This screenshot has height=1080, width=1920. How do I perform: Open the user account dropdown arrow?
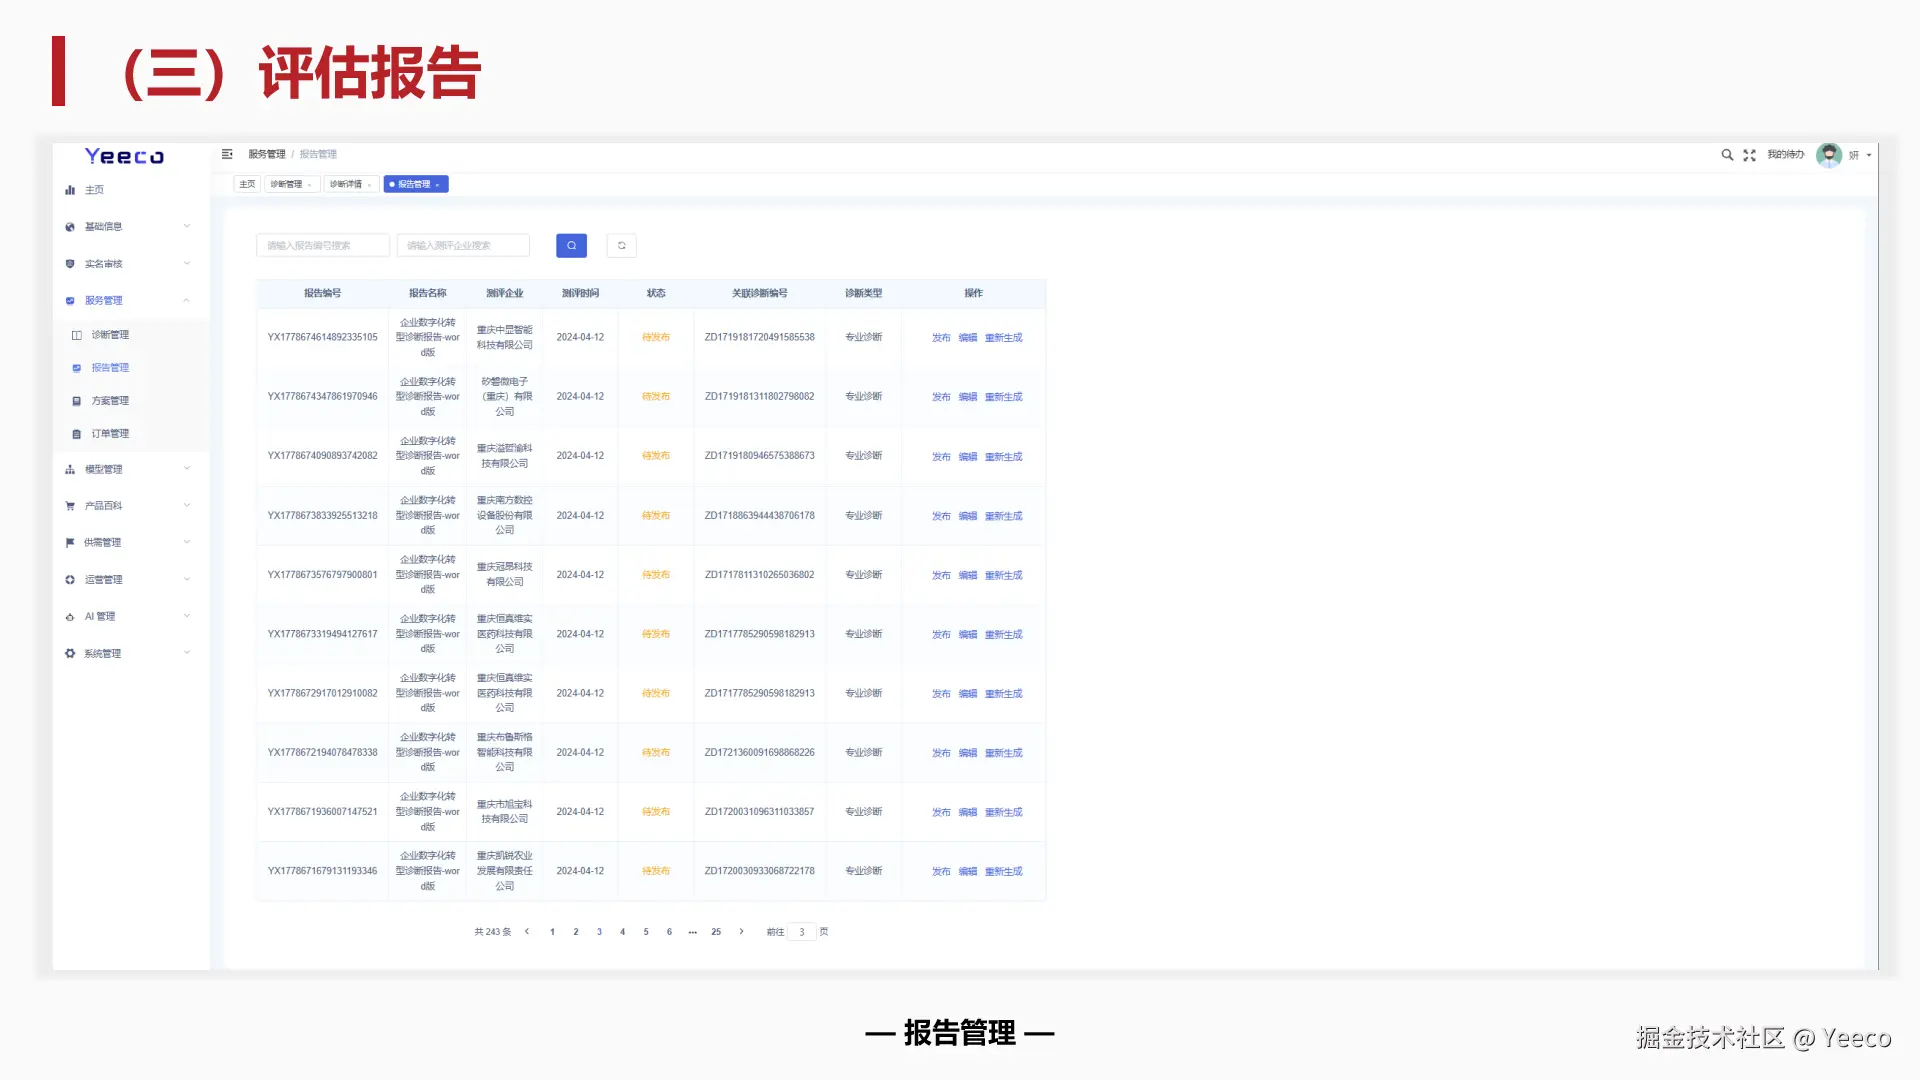(x=1868, y=155)
